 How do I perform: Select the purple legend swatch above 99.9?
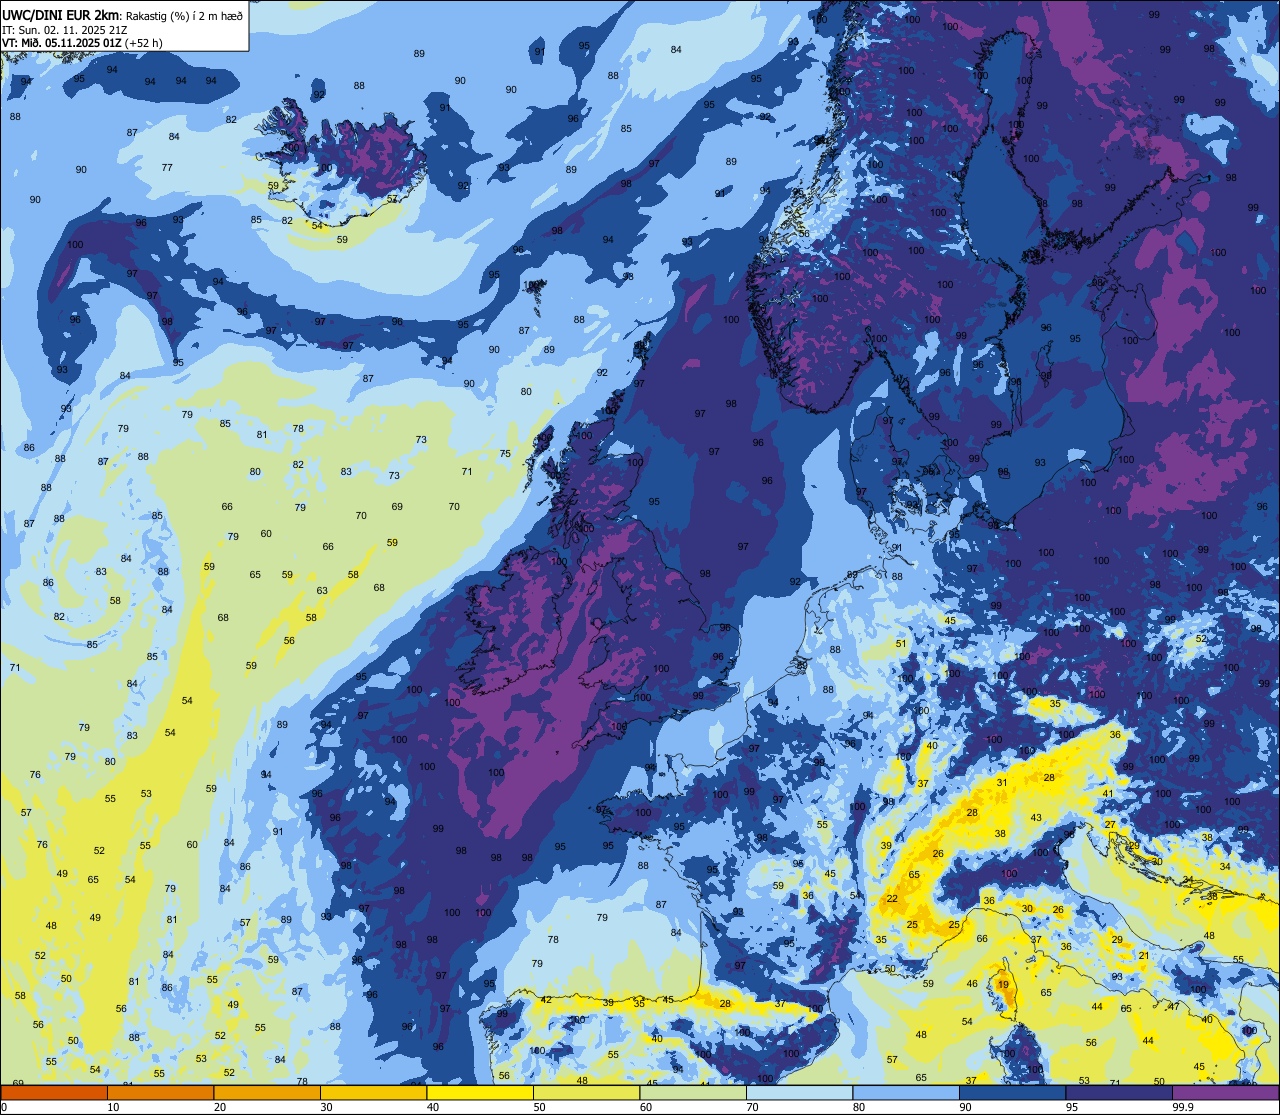click(x=1225, y=1092)
